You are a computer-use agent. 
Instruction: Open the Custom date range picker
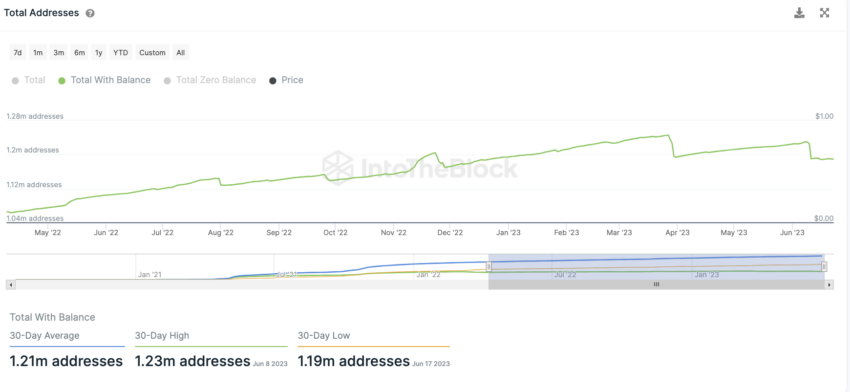point(152,53)
